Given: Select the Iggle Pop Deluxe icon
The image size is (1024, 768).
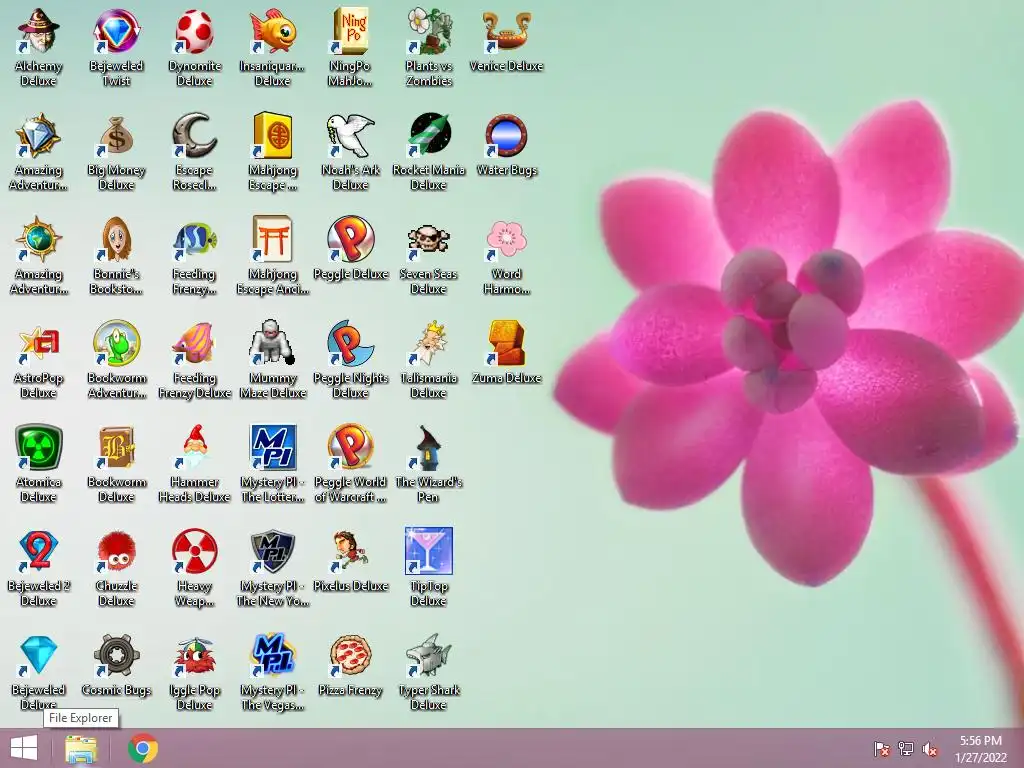Looking at the screenshot, I should pos(195,656).
